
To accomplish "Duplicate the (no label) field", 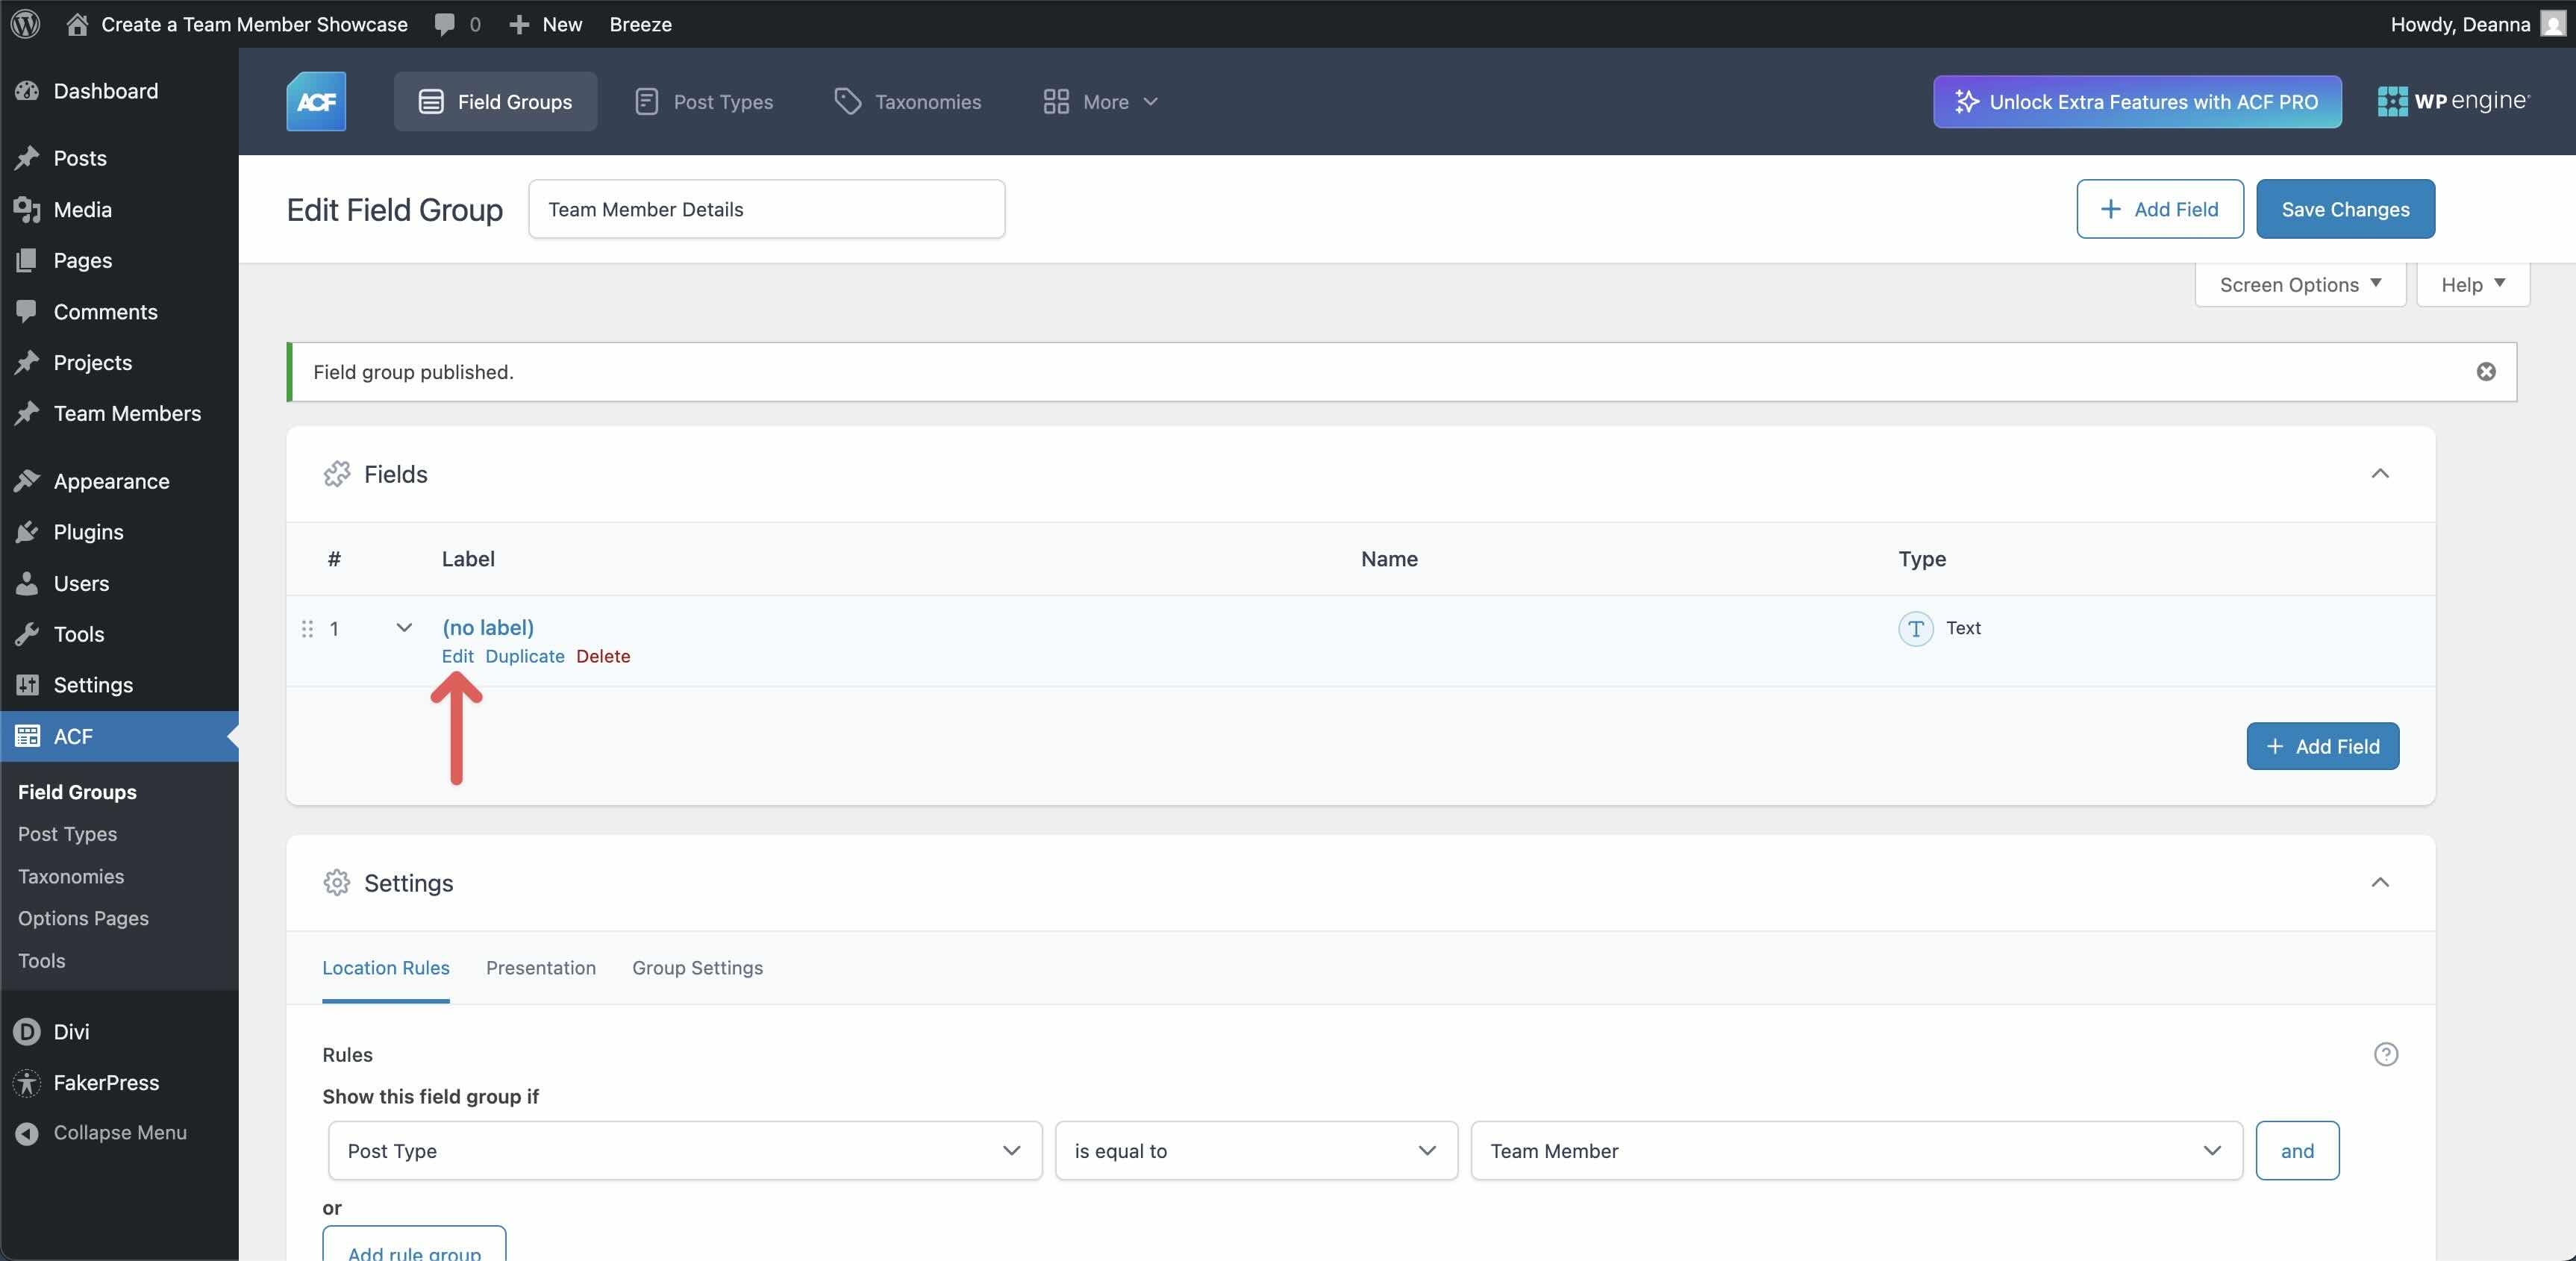I will 524,656.
